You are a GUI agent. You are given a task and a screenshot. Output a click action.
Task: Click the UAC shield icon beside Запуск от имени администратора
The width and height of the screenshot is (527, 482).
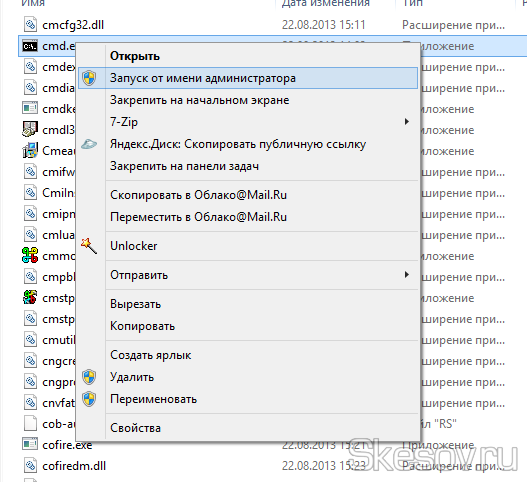(89, 78)
